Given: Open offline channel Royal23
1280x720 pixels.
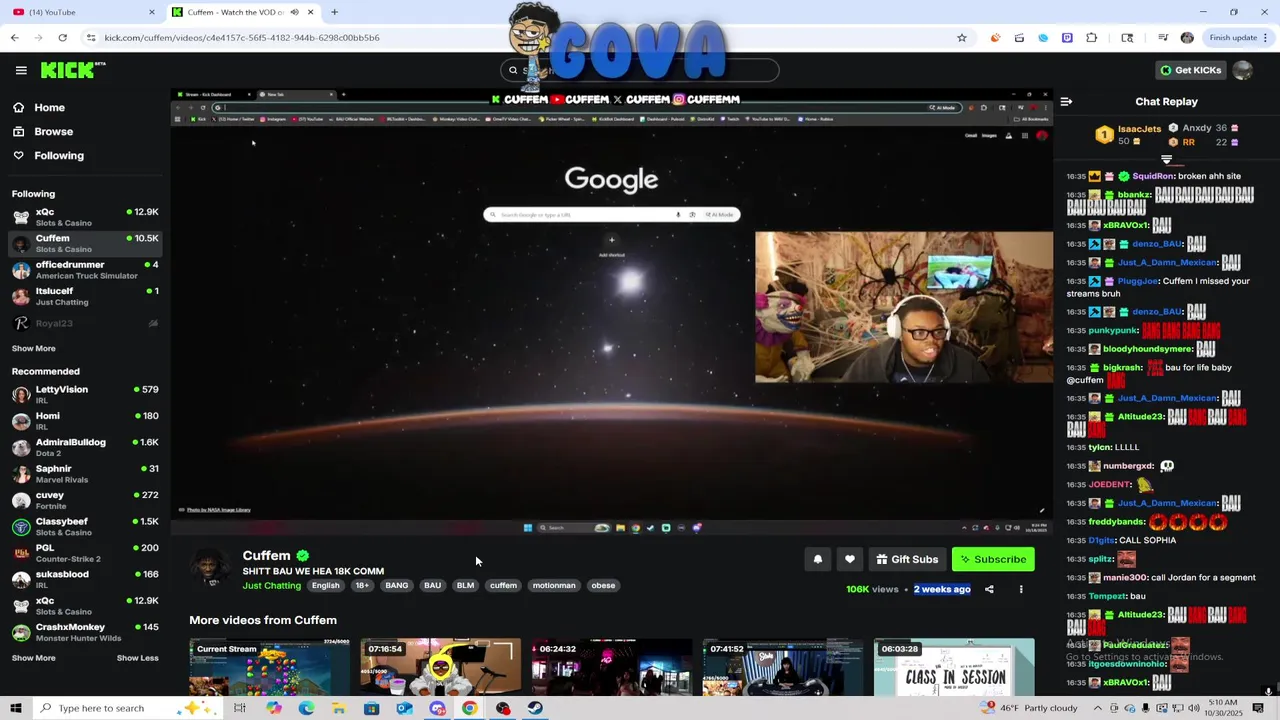Looking at the screenshot, I should [x=85, y=324].
